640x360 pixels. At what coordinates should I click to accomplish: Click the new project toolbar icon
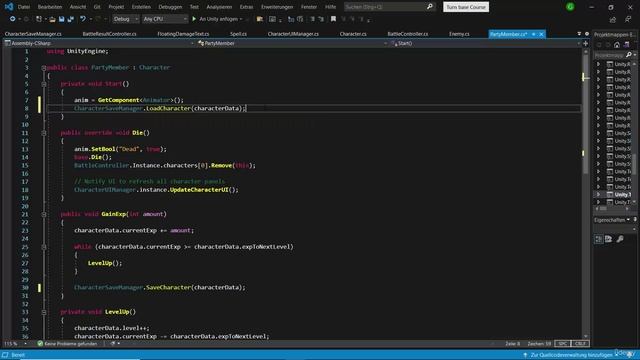(39, 19)
